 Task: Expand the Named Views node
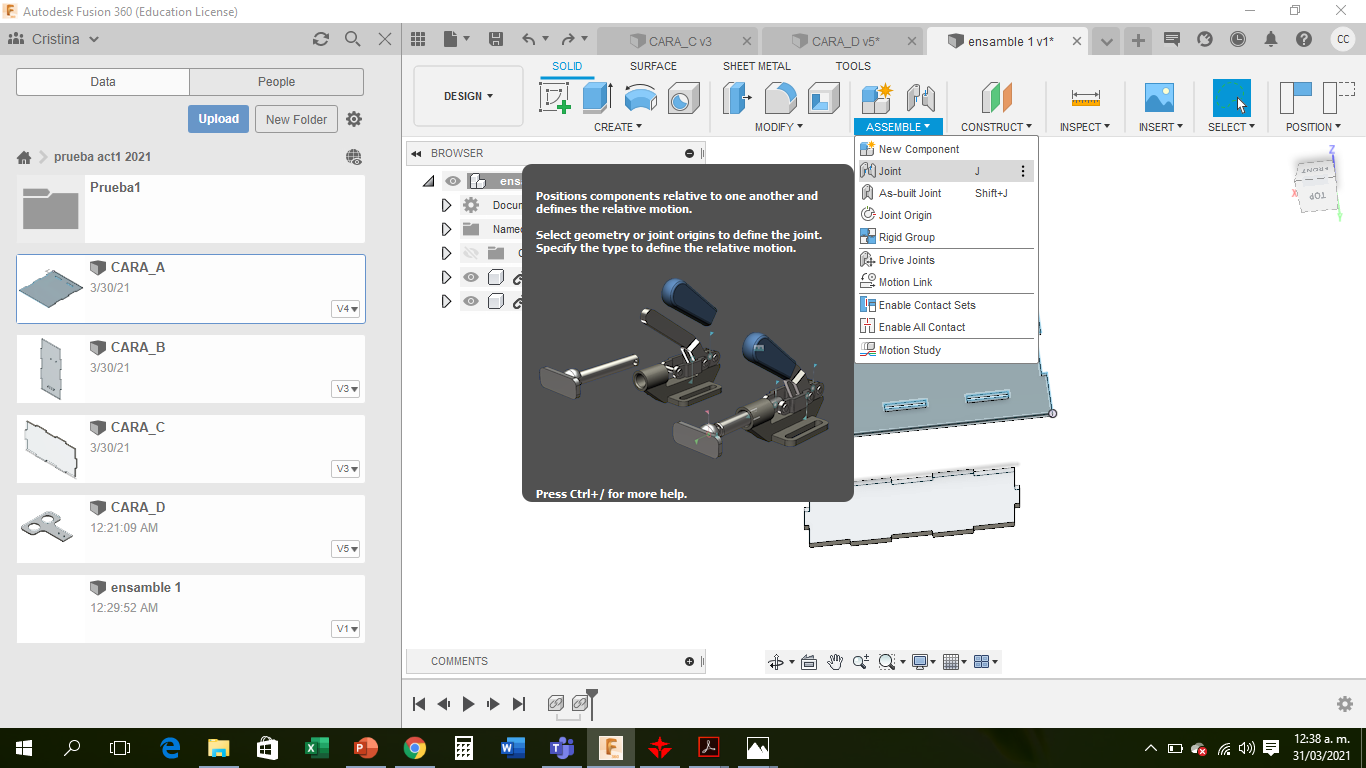[447, 229]
